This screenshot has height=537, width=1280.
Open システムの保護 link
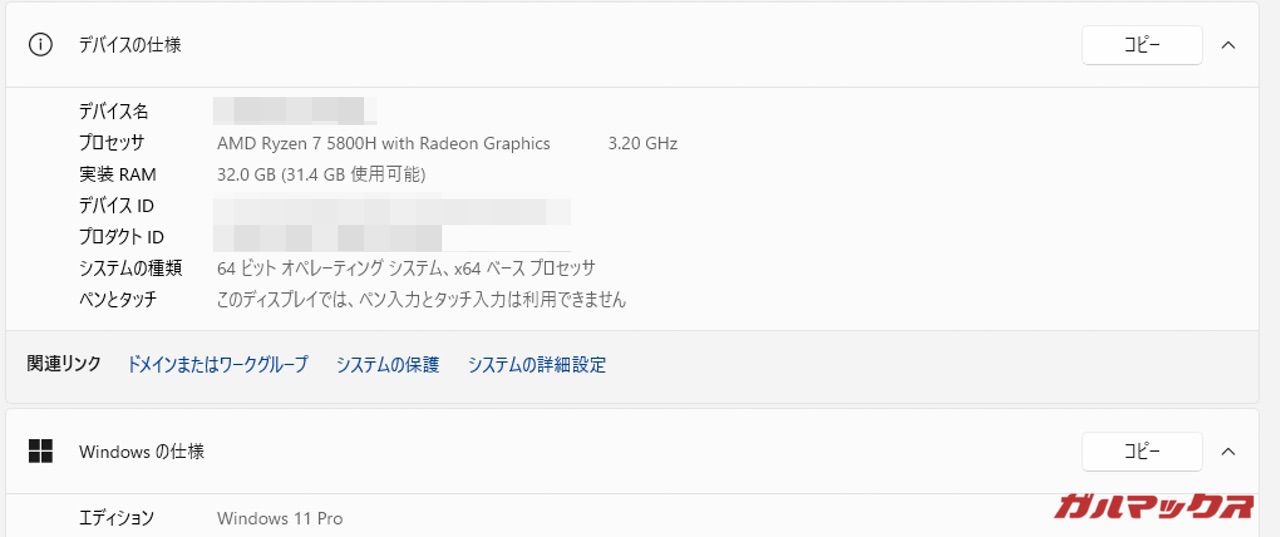(387, 365)
